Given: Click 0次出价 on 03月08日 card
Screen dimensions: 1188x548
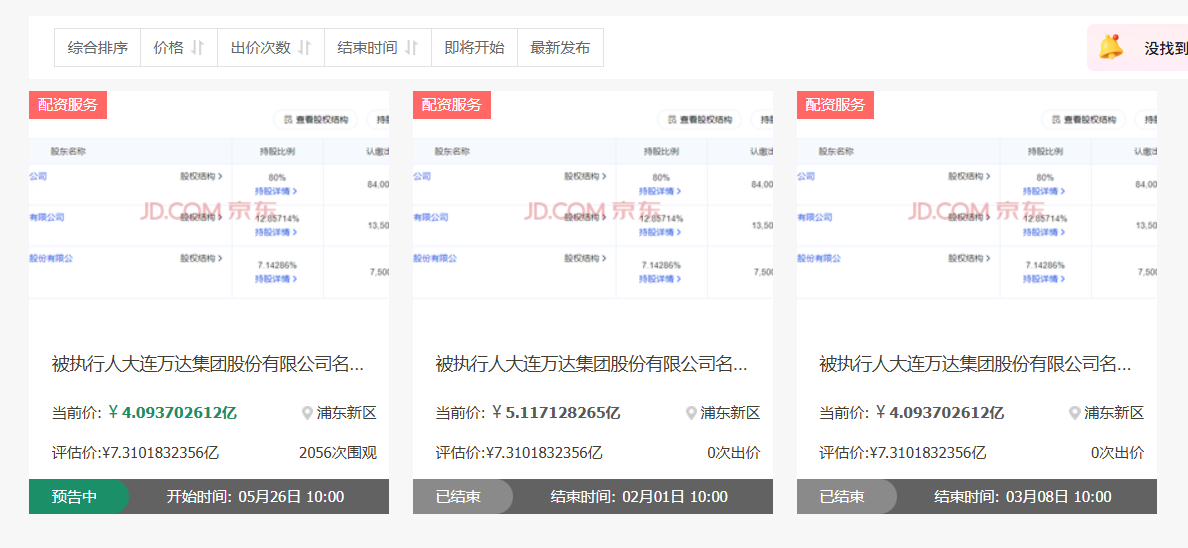Looking at the screenshot, I should (x=1118, y=453).
